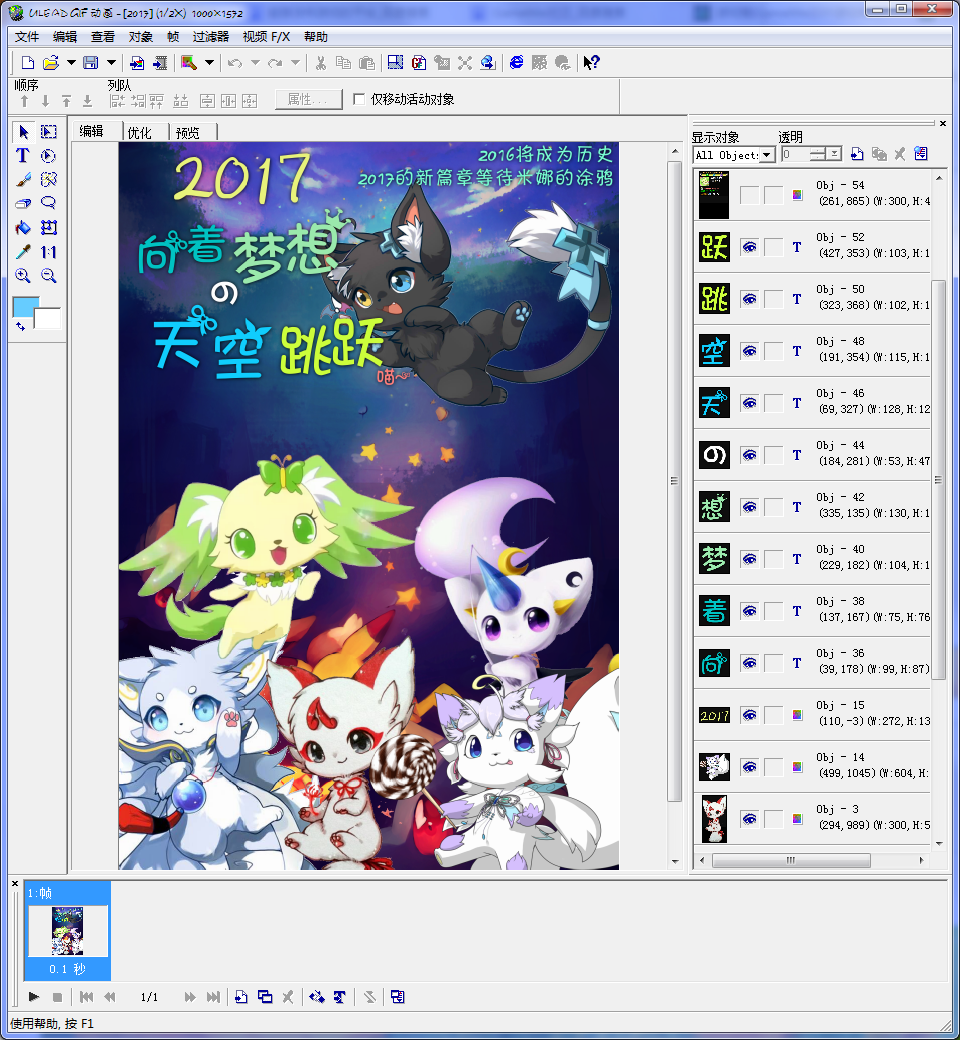Select the Eraser tool
This screenshot has height=1040, width=960.
[23, 204]
